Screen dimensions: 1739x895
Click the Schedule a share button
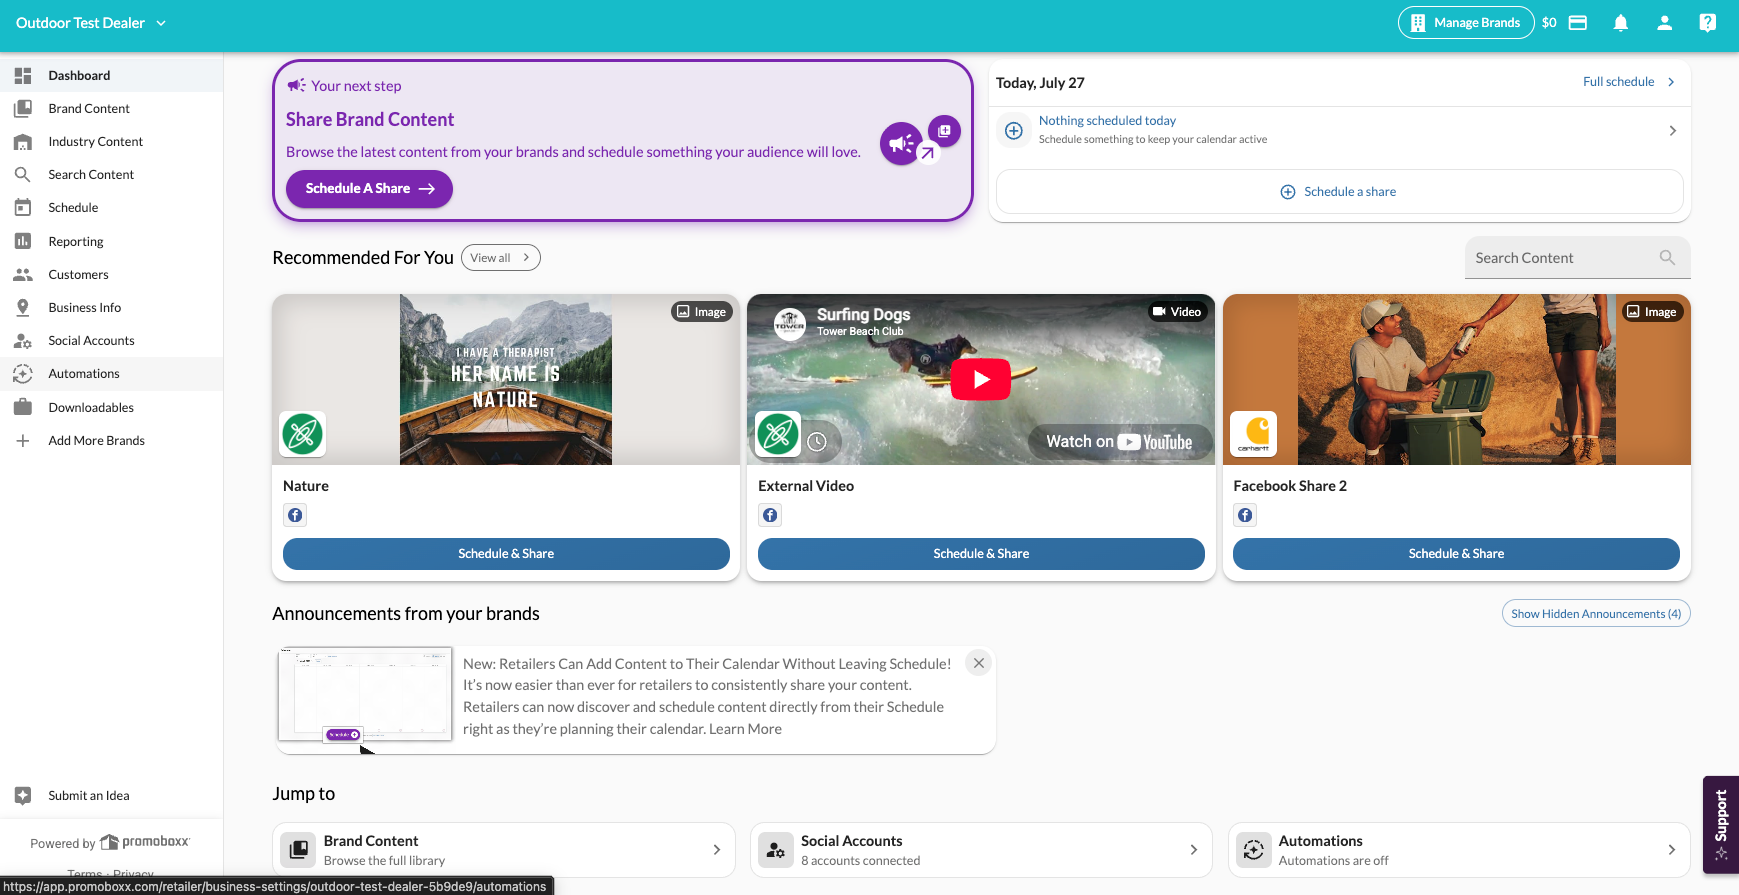point(1340,192)
